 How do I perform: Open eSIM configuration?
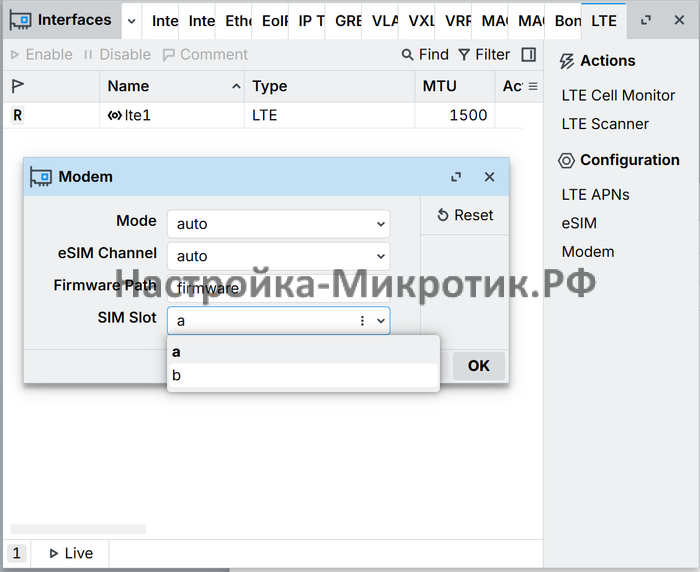579,223
